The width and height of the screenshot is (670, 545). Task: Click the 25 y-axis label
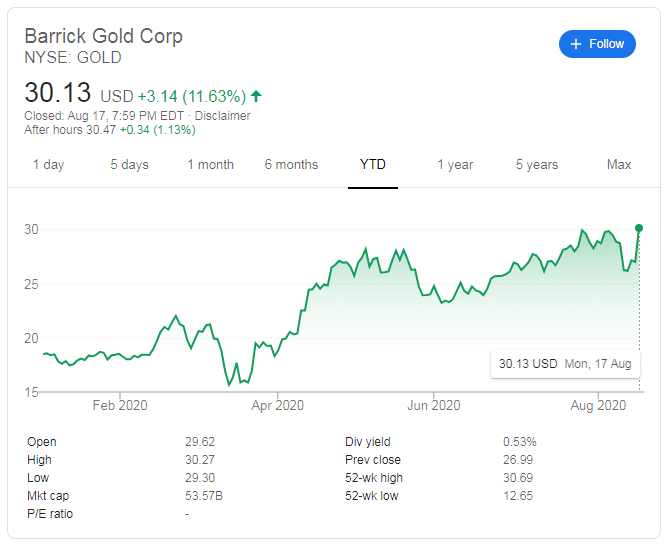[x=31, y=284]
